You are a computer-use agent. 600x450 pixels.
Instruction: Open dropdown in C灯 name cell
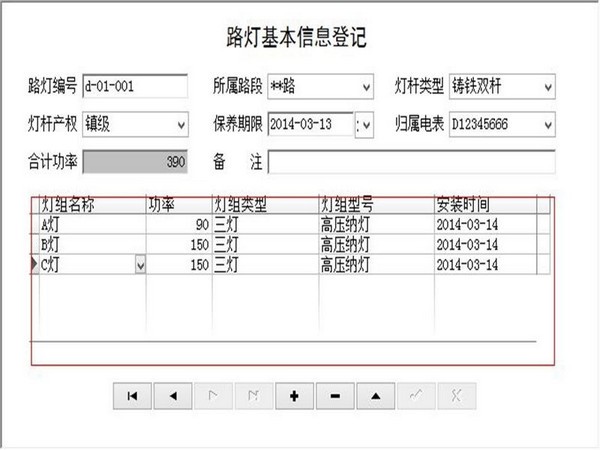coord(140,265)
